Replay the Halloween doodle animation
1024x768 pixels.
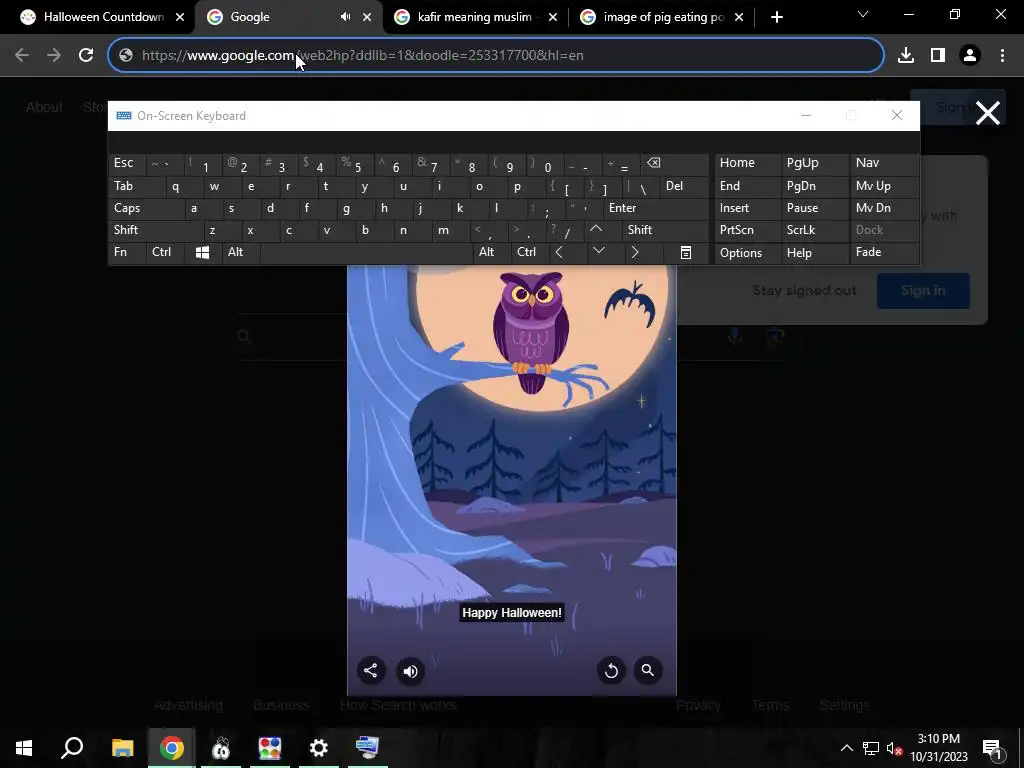pyautogui.click(x=611, y=671)
